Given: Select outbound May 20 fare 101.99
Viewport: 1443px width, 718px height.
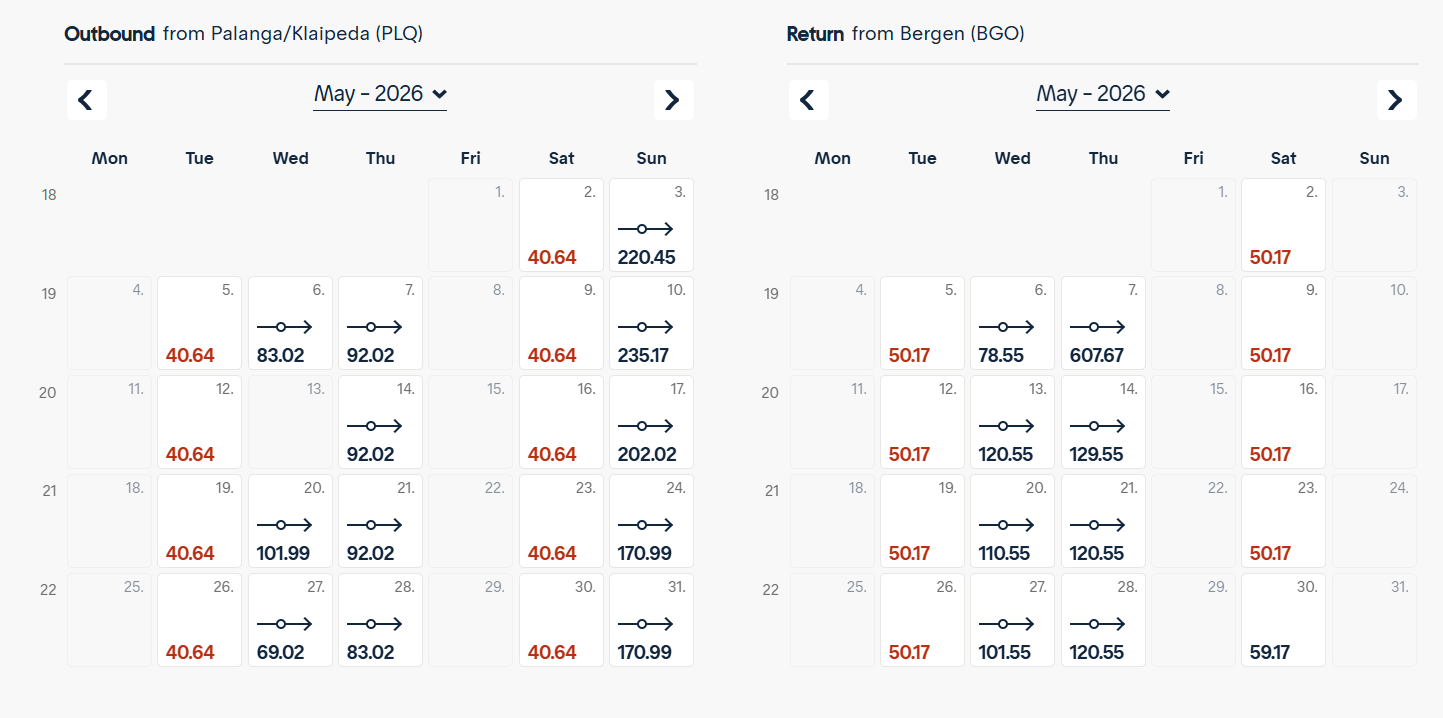Looking at the screenshot, I should tap(290, 521).
